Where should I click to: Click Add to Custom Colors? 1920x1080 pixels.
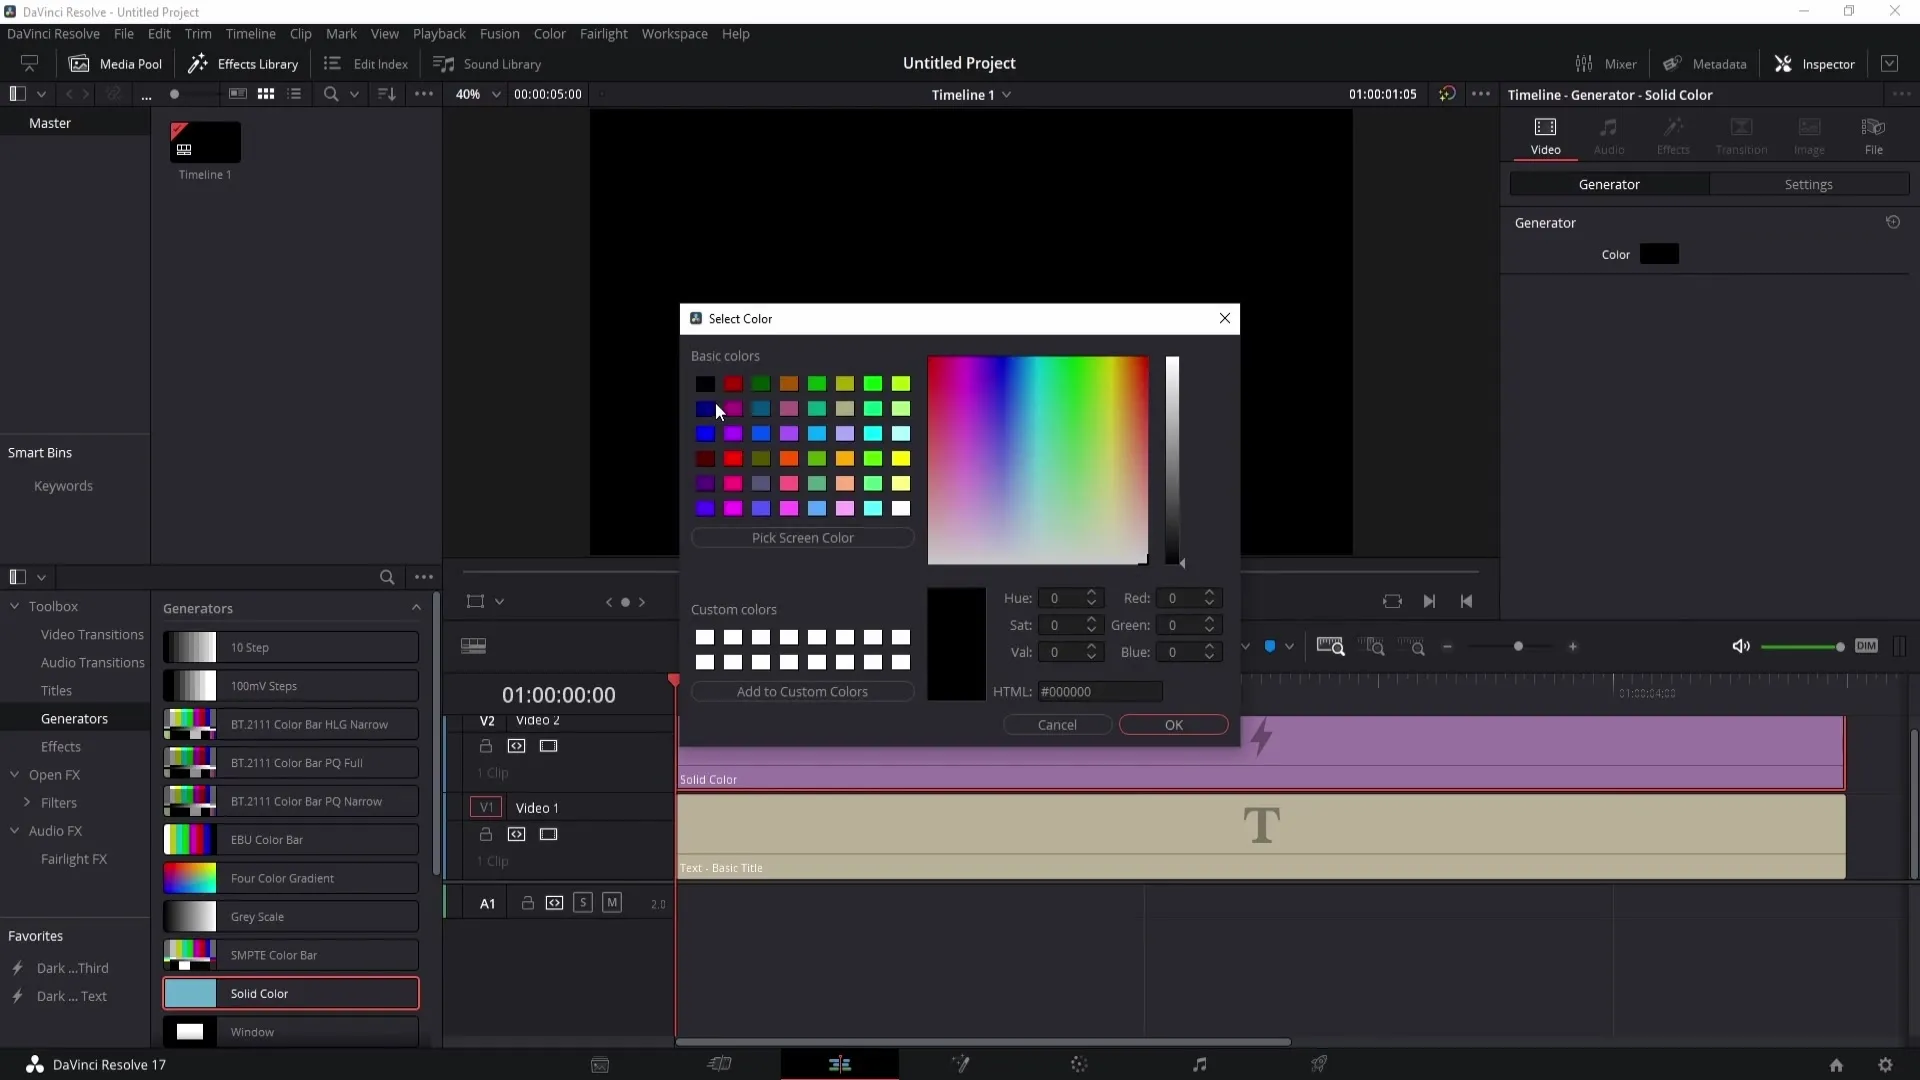[x=802, y=692]
